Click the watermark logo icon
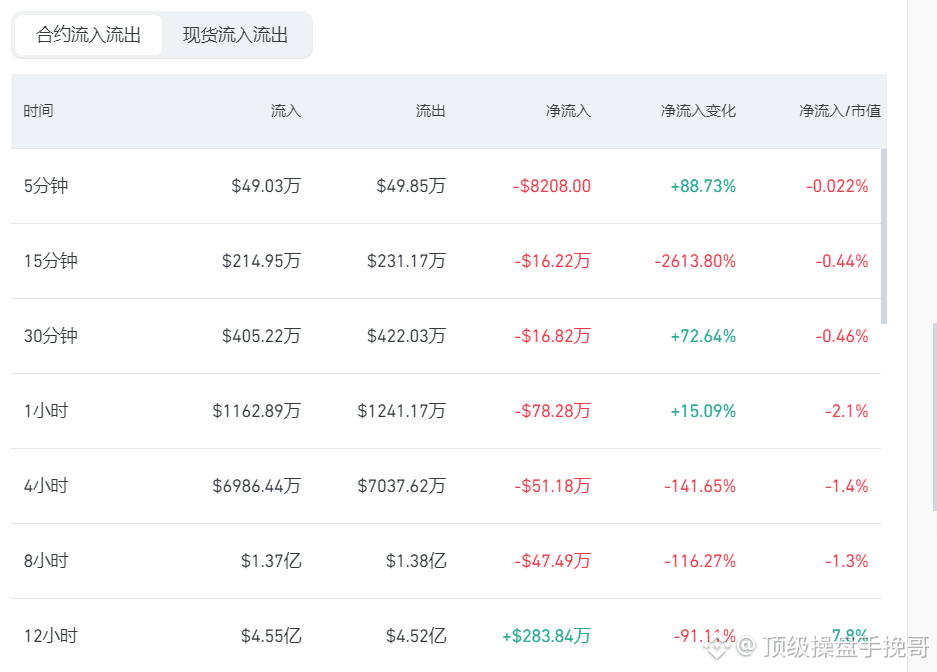937x672 pixels. (x=718, y=646)
